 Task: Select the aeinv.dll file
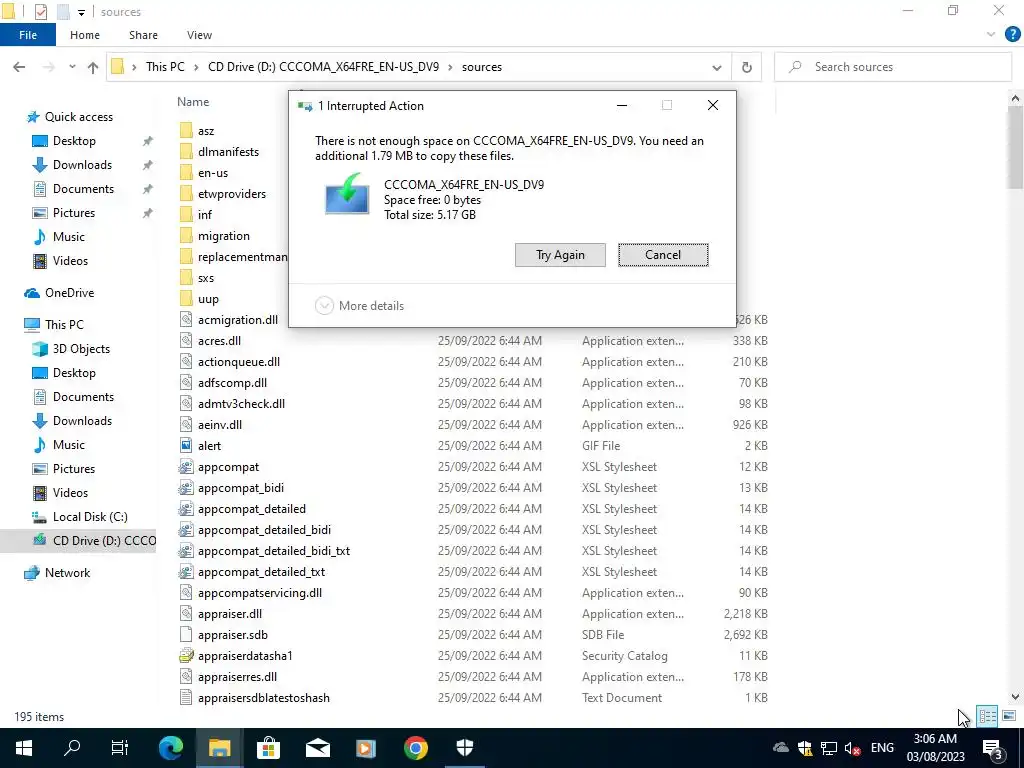[x=219, y=424]
